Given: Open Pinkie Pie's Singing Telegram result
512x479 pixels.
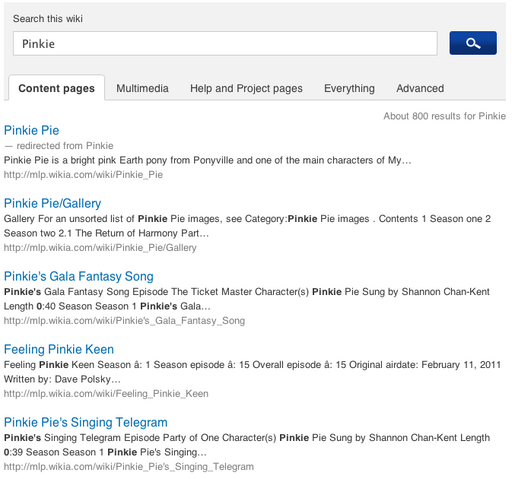Looking at the screenshot, I should click(86, 422).
